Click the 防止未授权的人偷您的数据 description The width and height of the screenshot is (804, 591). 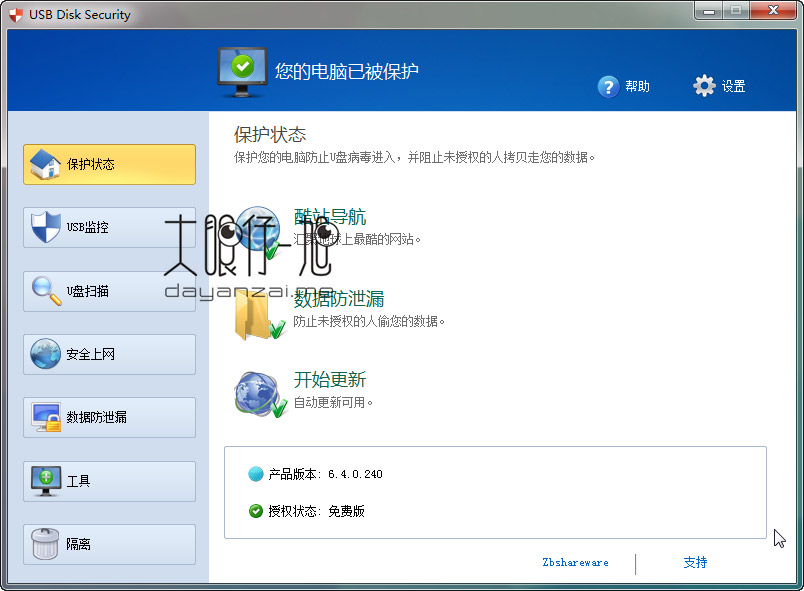(x=369, y=321)
